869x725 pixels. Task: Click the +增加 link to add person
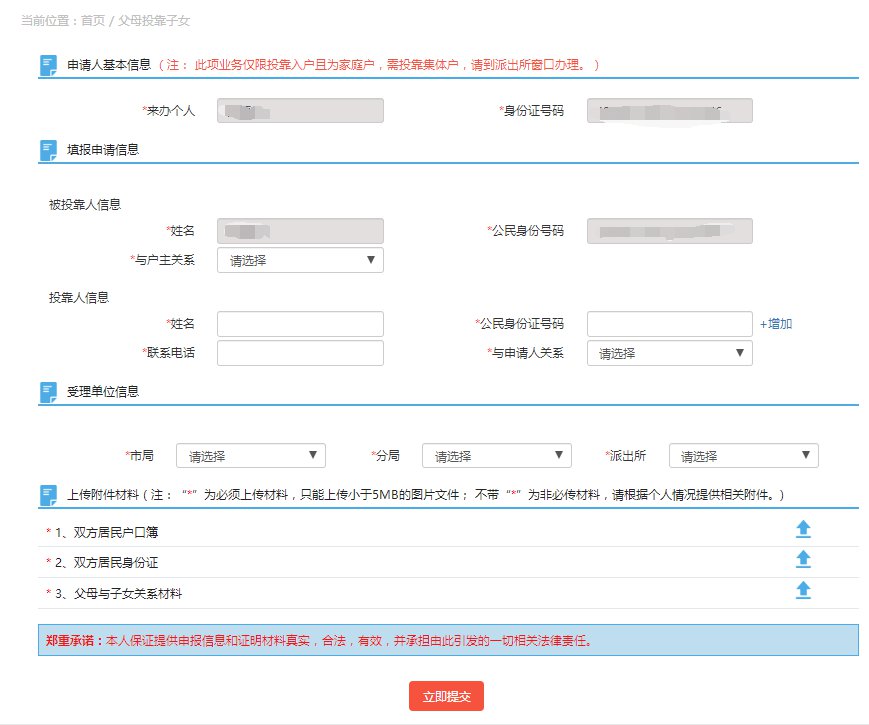(x=776, y=324)
